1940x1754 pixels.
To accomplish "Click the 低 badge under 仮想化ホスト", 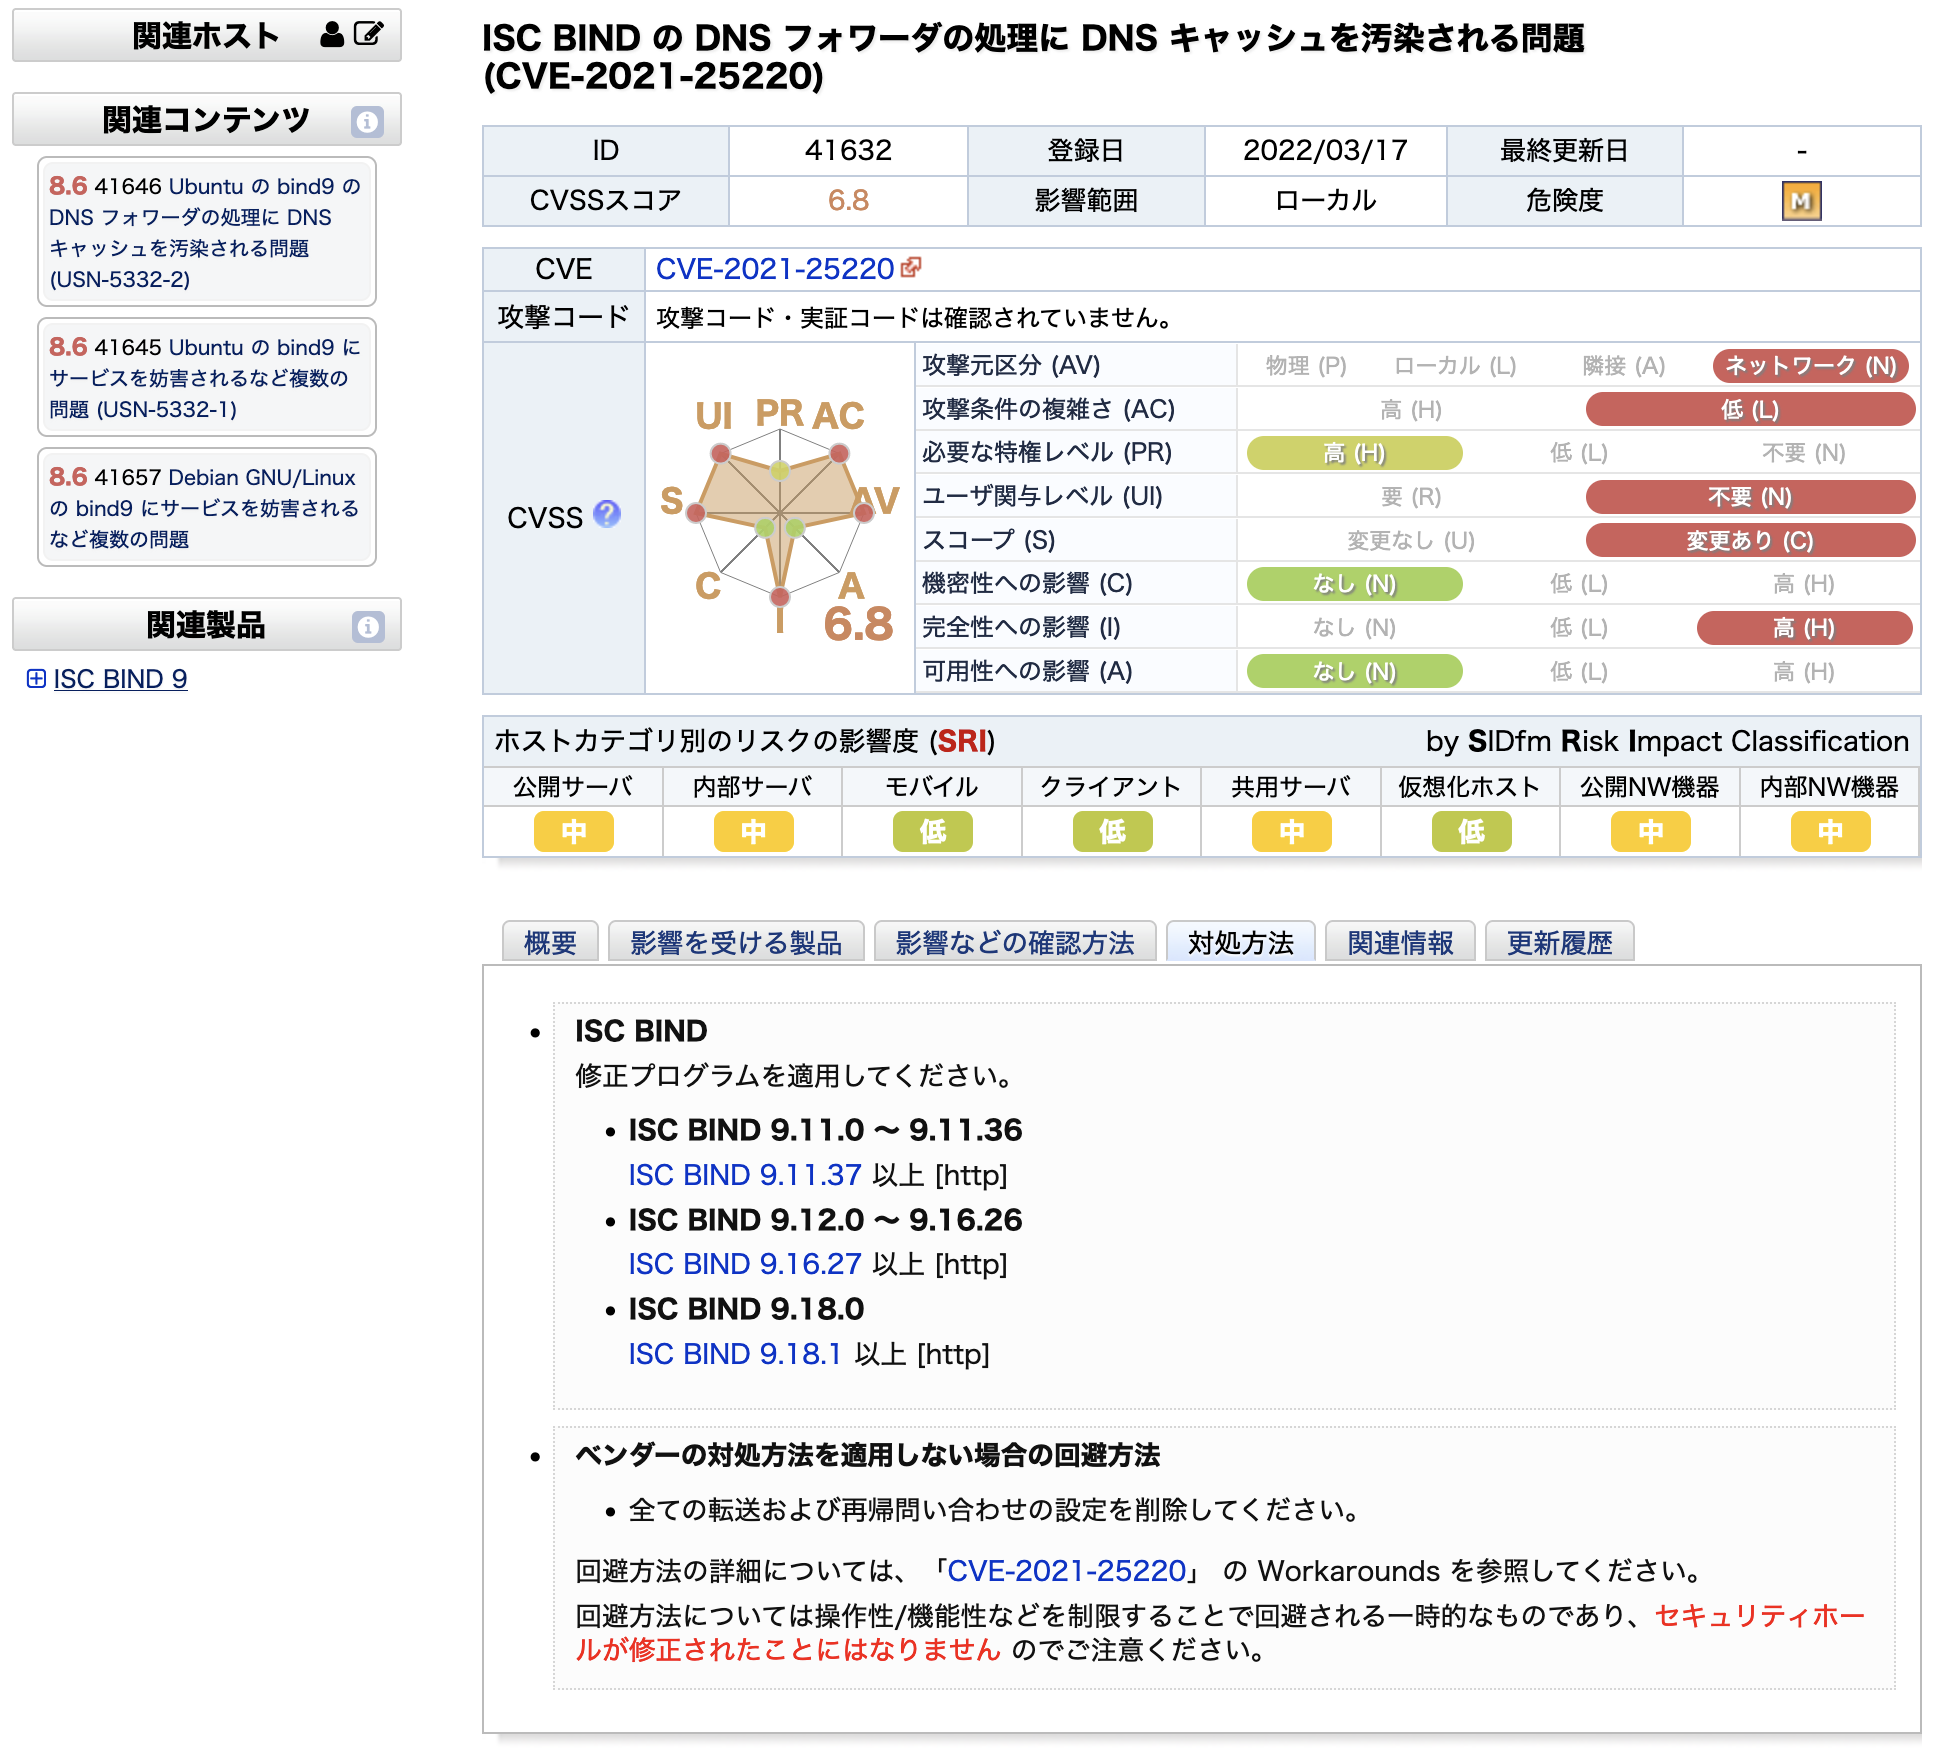I will pos(1471,831).
